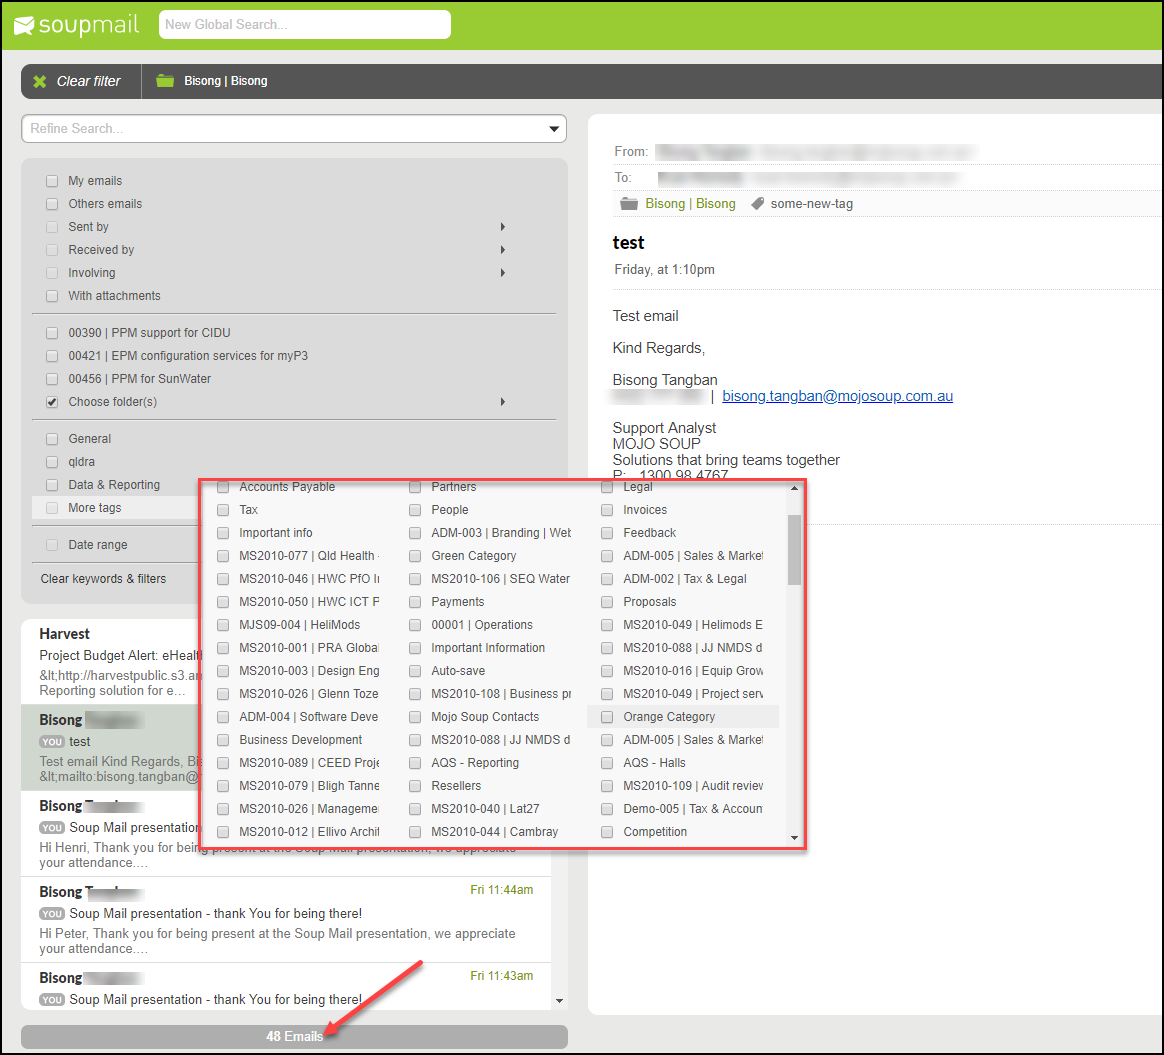Viewport: 1164px width, 1055px height.
Task: Enable the My emails checkbox
Action: pyautogui.click(x=51, y=181)
